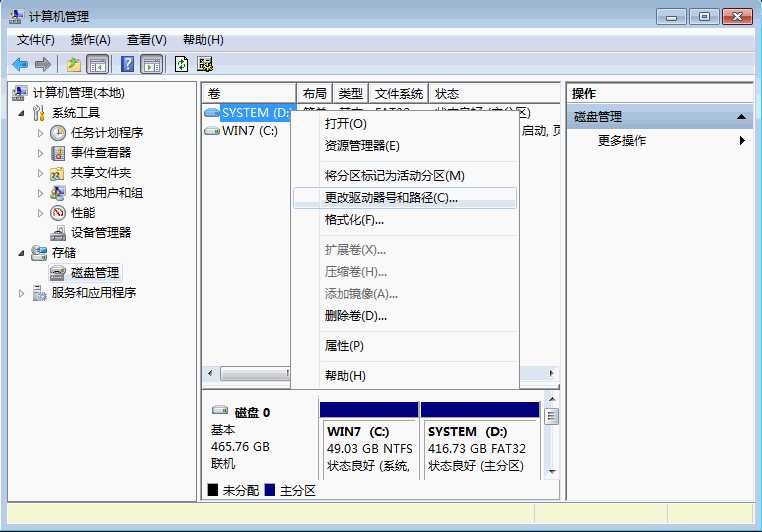The image size is (762, 532).
Task: Select 删除卷(D)... from context menu
Action: pos(355,316)
